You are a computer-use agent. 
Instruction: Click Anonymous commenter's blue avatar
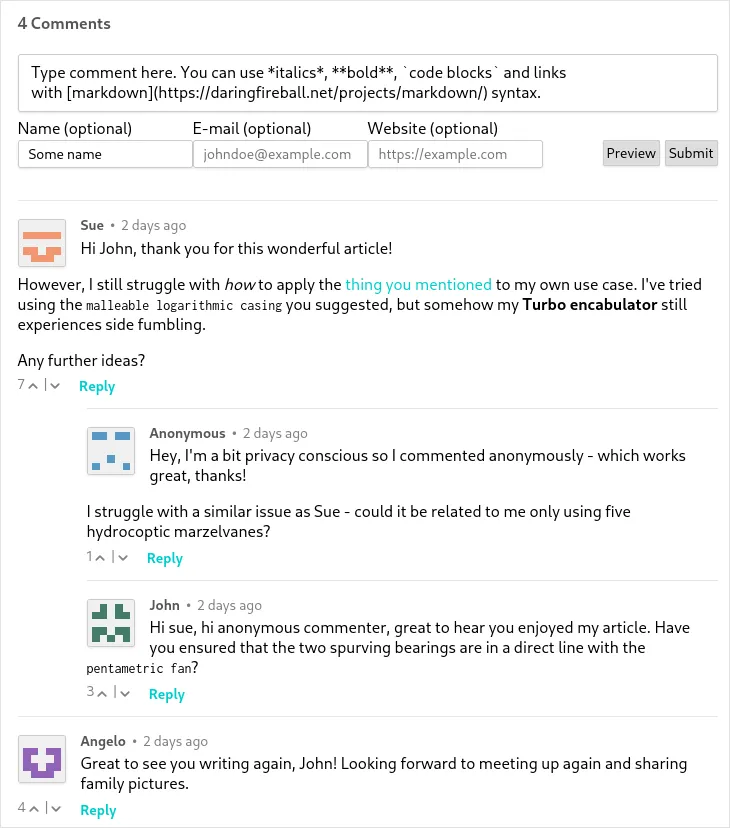(111, 451)
